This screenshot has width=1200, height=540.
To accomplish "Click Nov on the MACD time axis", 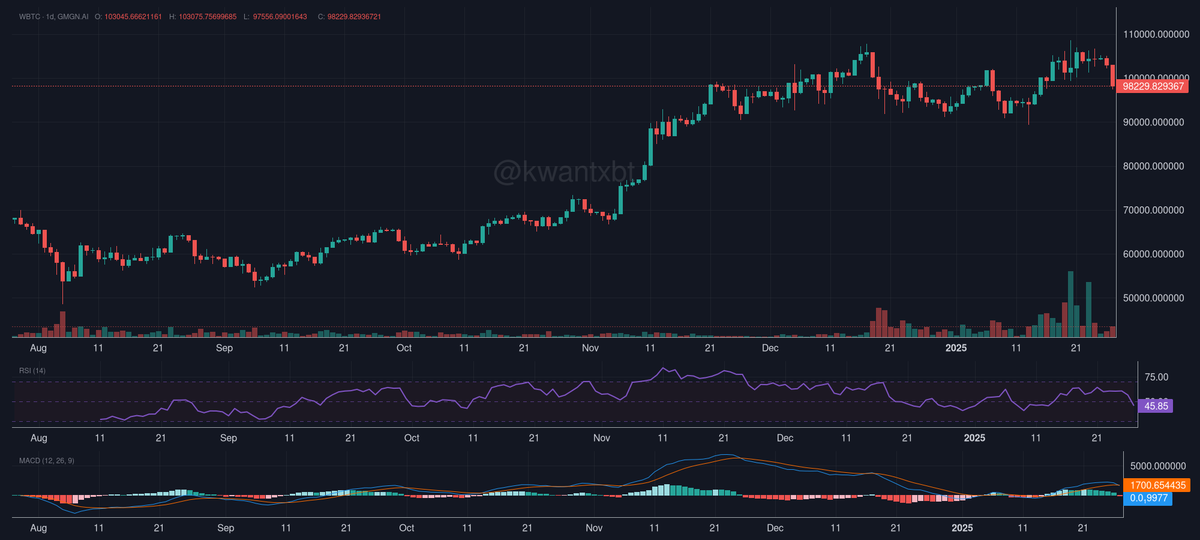I will point(595,527).
